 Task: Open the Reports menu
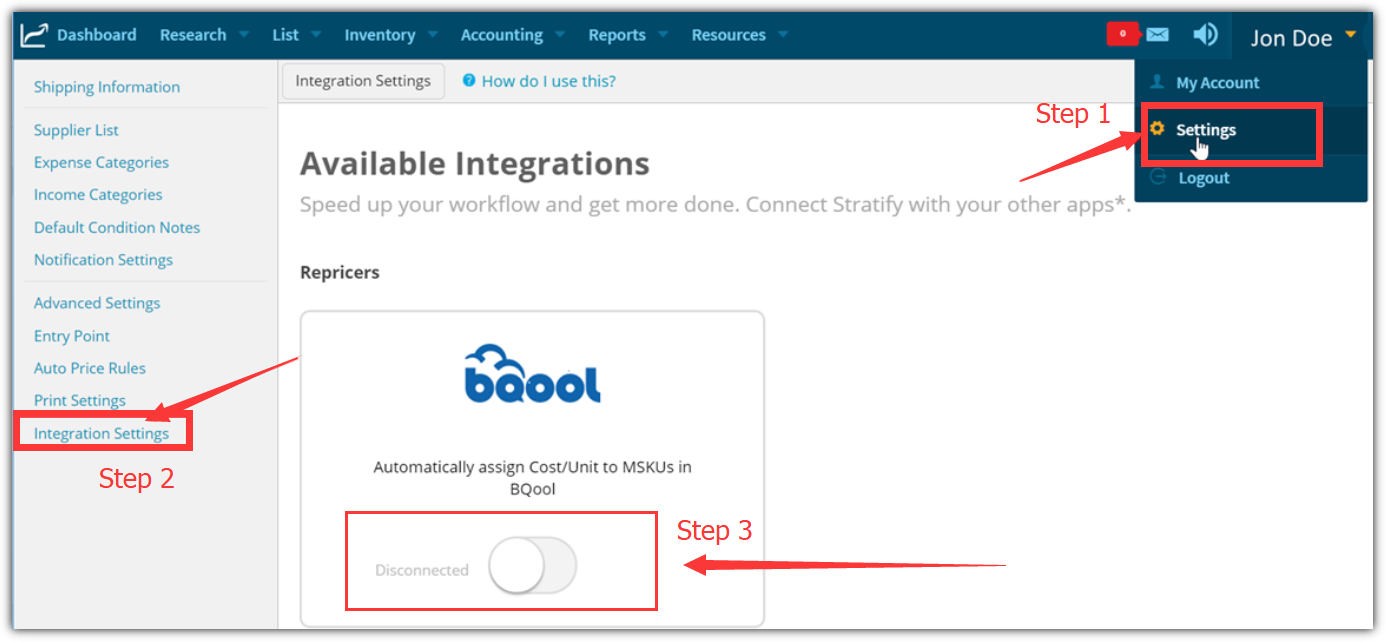pyautogui.click(x=617, y=35)
